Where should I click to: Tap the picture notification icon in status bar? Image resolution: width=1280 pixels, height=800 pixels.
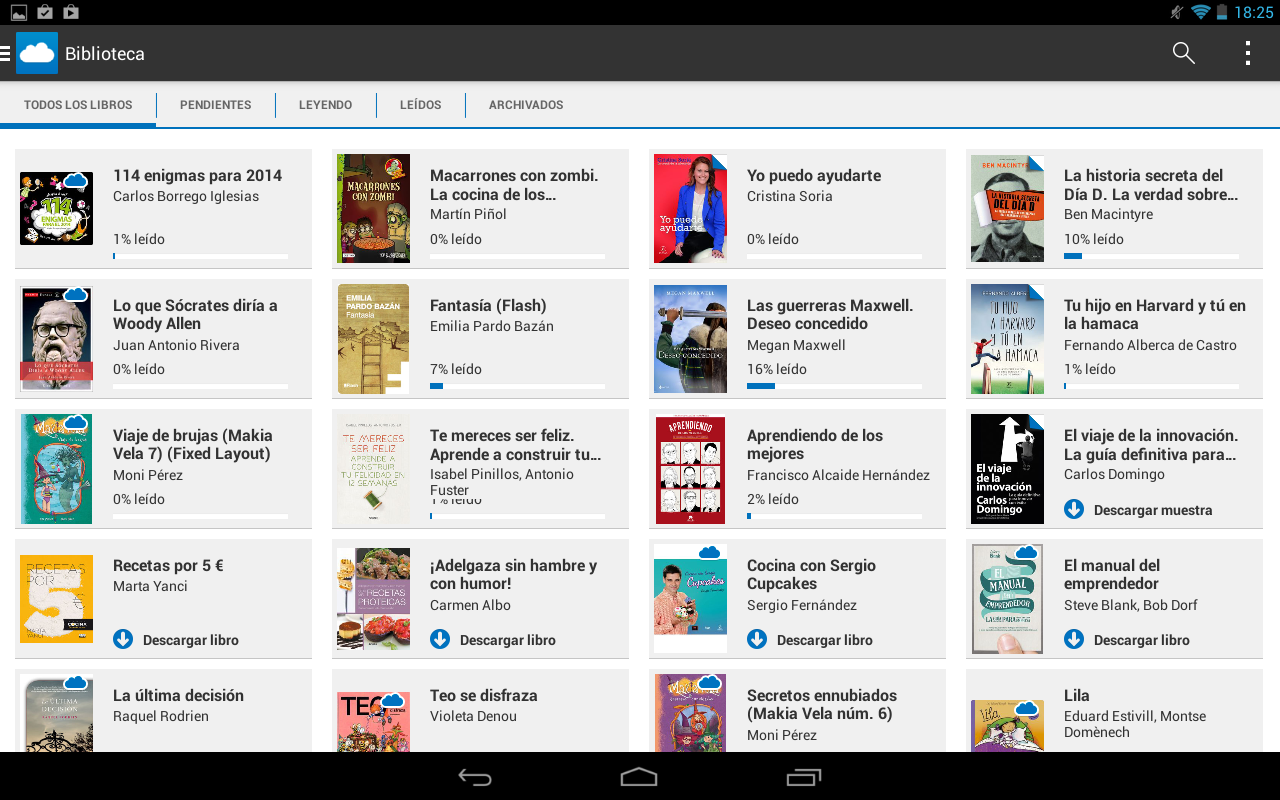point(18,12)
